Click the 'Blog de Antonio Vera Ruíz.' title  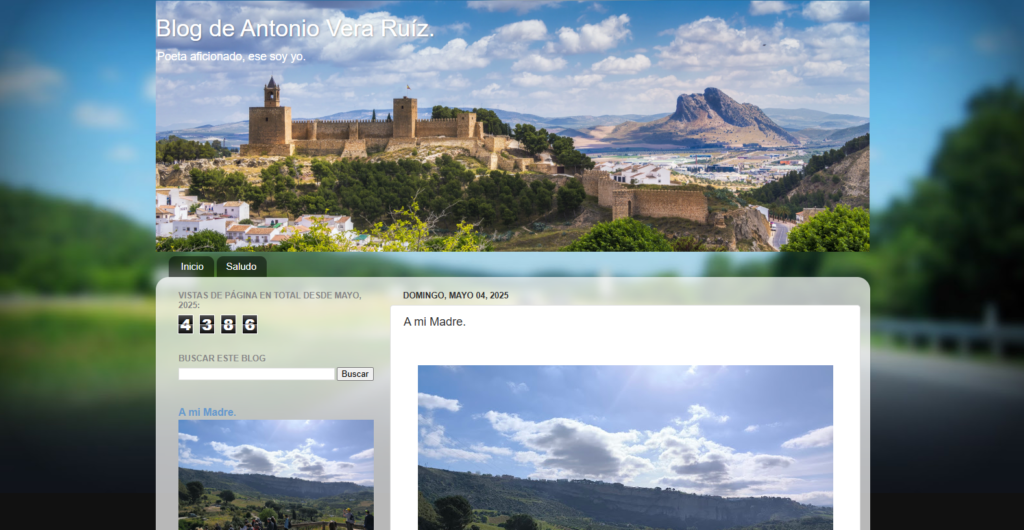pos(295,29)
